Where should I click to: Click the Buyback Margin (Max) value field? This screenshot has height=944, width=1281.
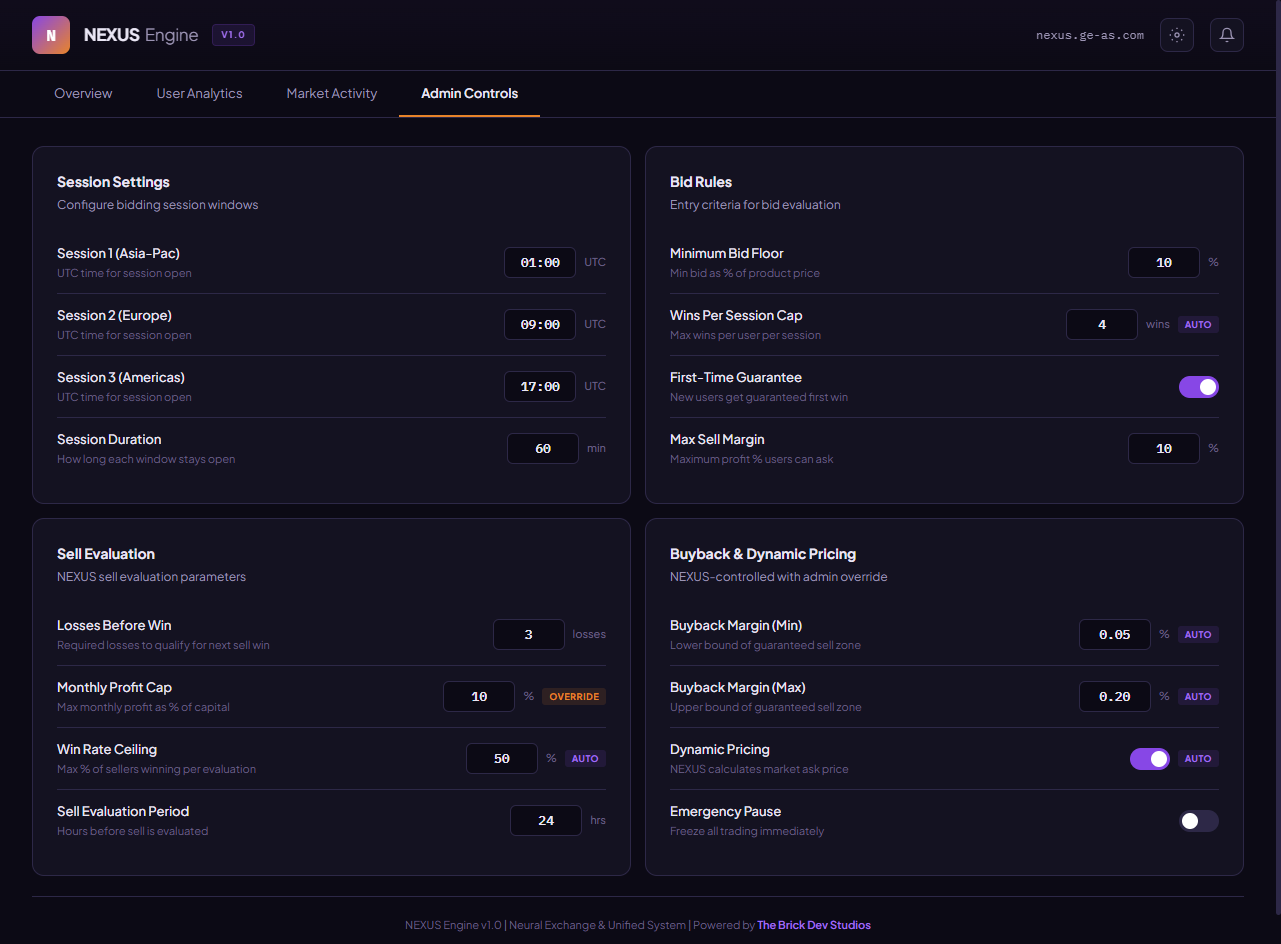(1115, 697)
